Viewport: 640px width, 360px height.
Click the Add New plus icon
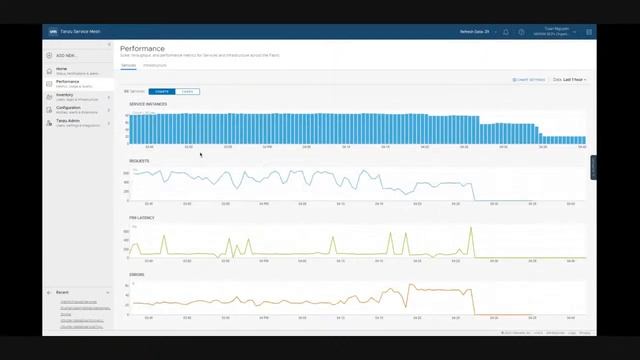(49, 56)
